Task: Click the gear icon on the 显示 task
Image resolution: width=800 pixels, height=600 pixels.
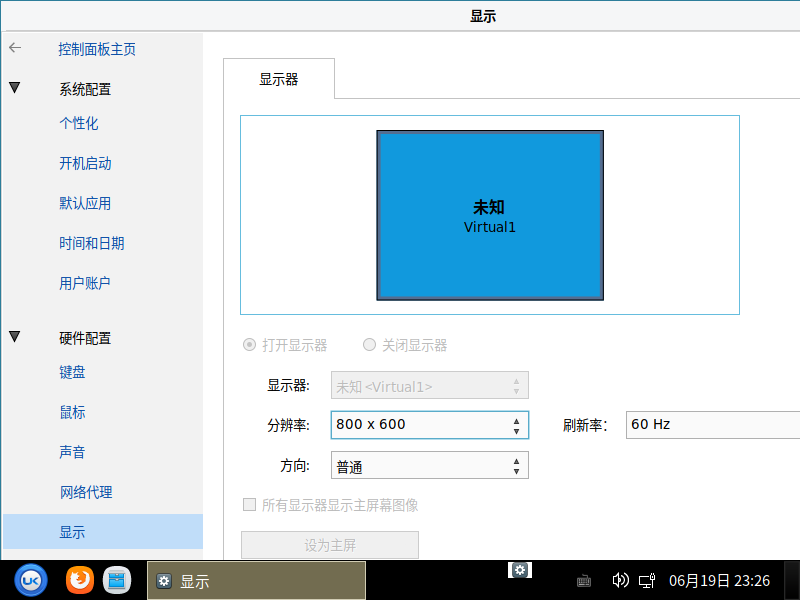Action: pos(164,581)
